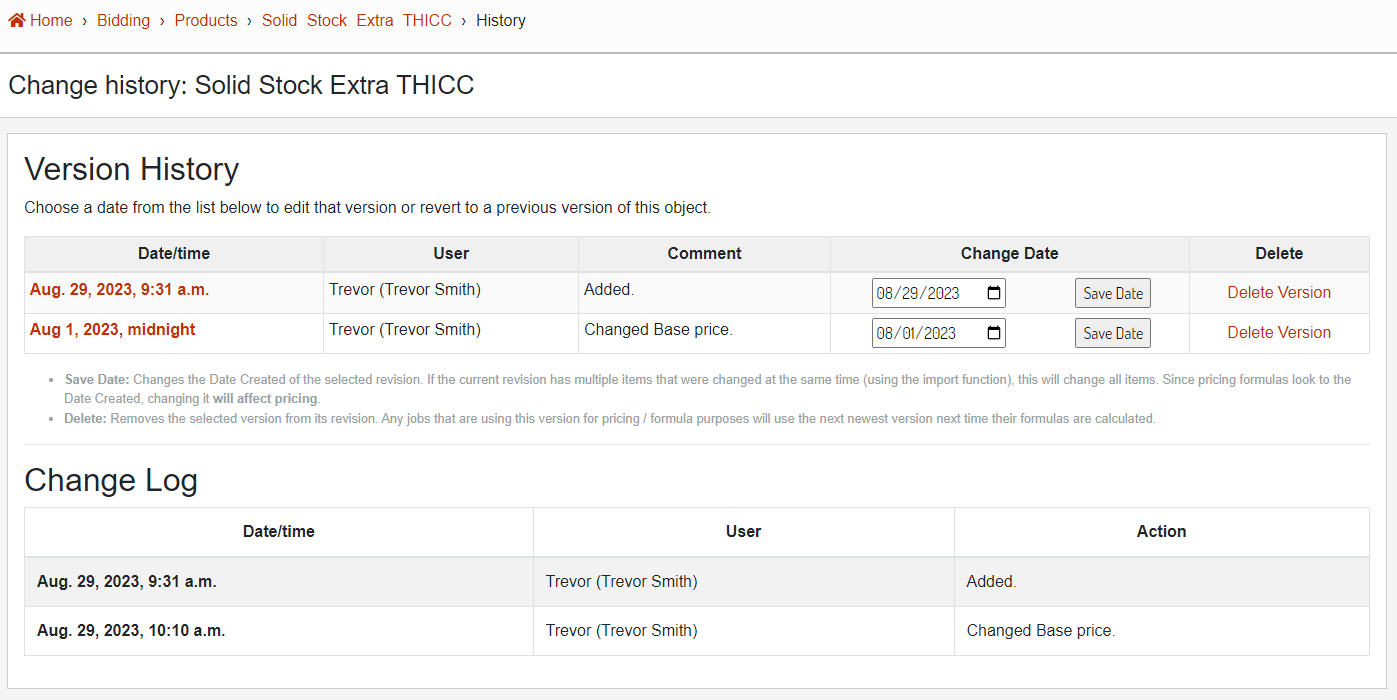The height and width of the screenshot is (700, 1397).
Task: Click the Change Log Action column header
Action: coord(1161,532)
